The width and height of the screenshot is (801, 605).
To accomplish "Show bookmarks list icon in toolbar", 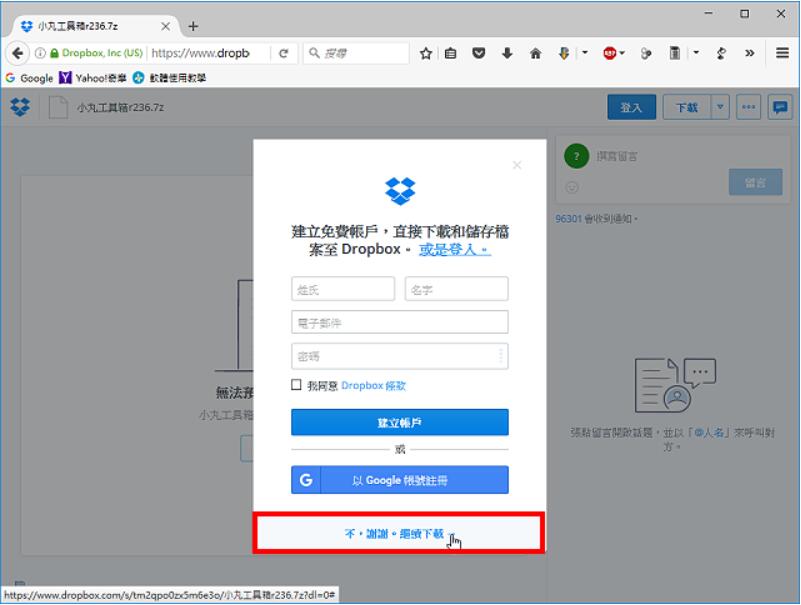I will pyautogui.click(x=451, y=53).
